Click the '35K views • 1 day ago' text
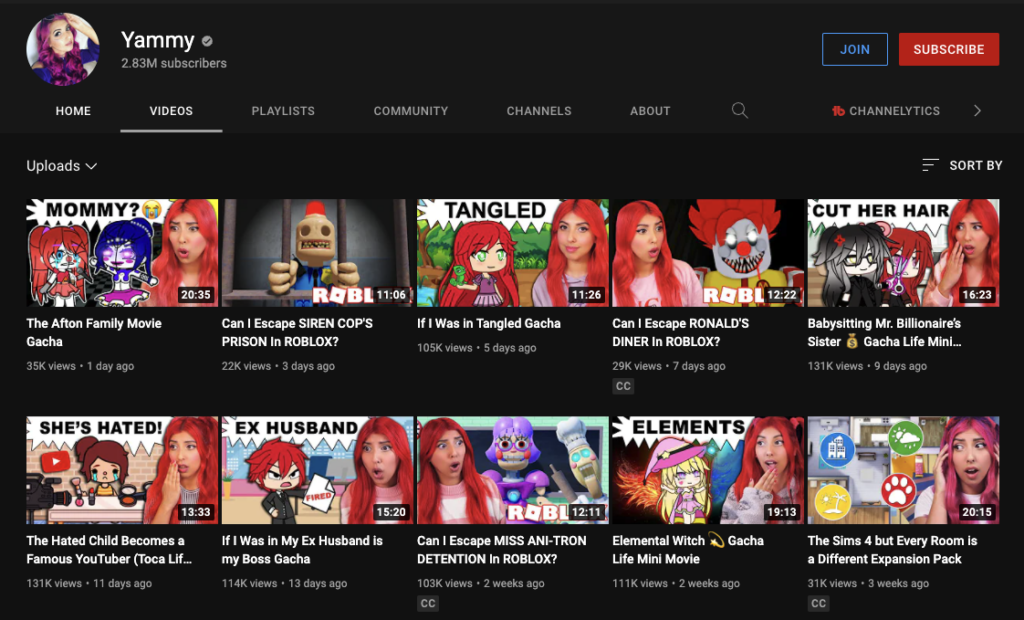The width and height of the screenshot is (1024, 620). point(80,366)
